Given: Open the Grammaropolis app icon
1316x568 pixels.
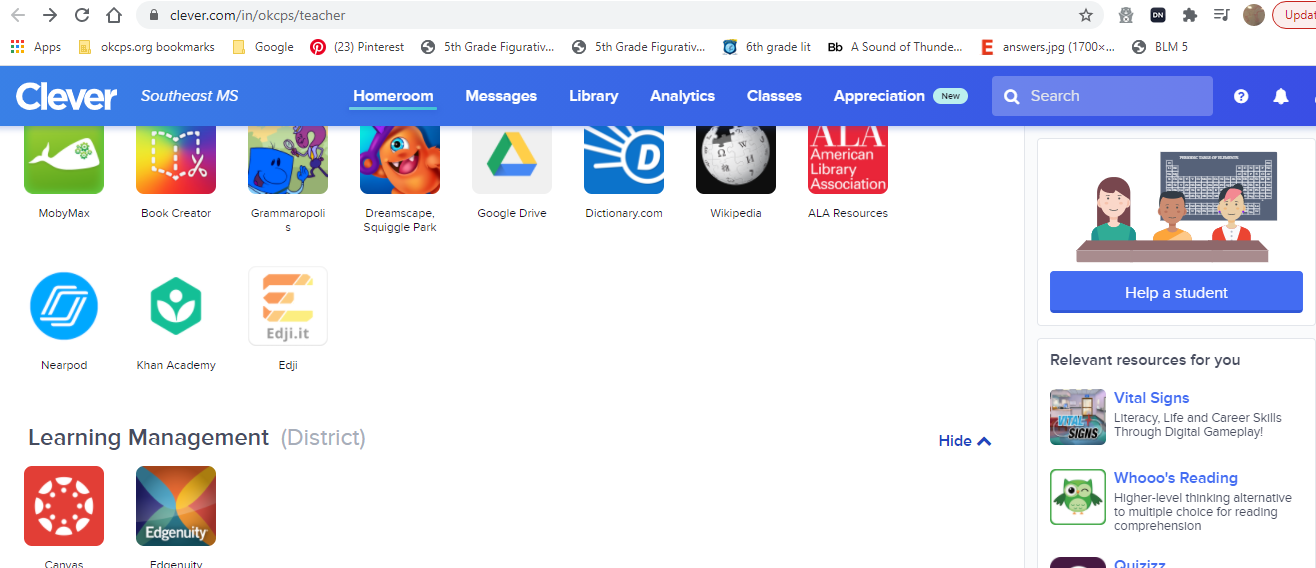Looking at the screenshot, I should (288, 160).
